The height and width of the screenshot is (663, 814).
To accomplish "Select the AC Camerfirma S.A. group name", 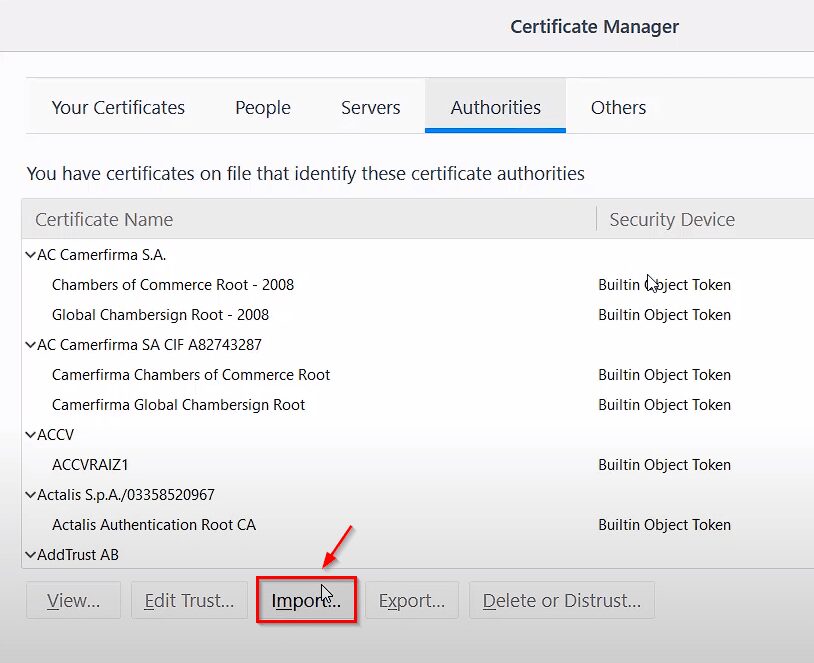I will 101,255.
